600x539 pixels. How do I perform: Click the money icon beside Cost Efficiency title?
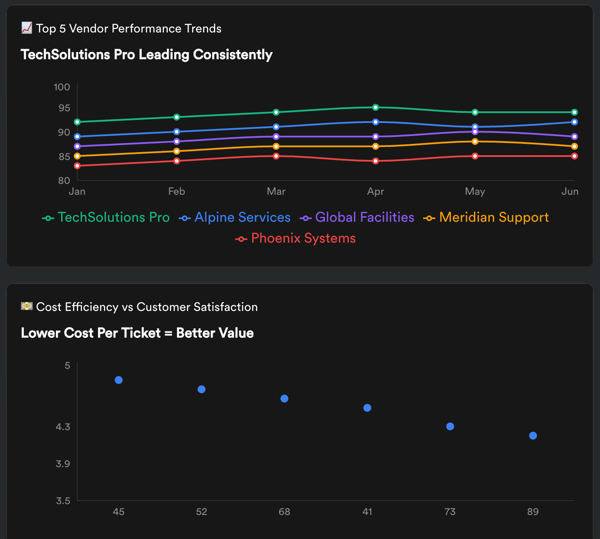coord(26,307)
